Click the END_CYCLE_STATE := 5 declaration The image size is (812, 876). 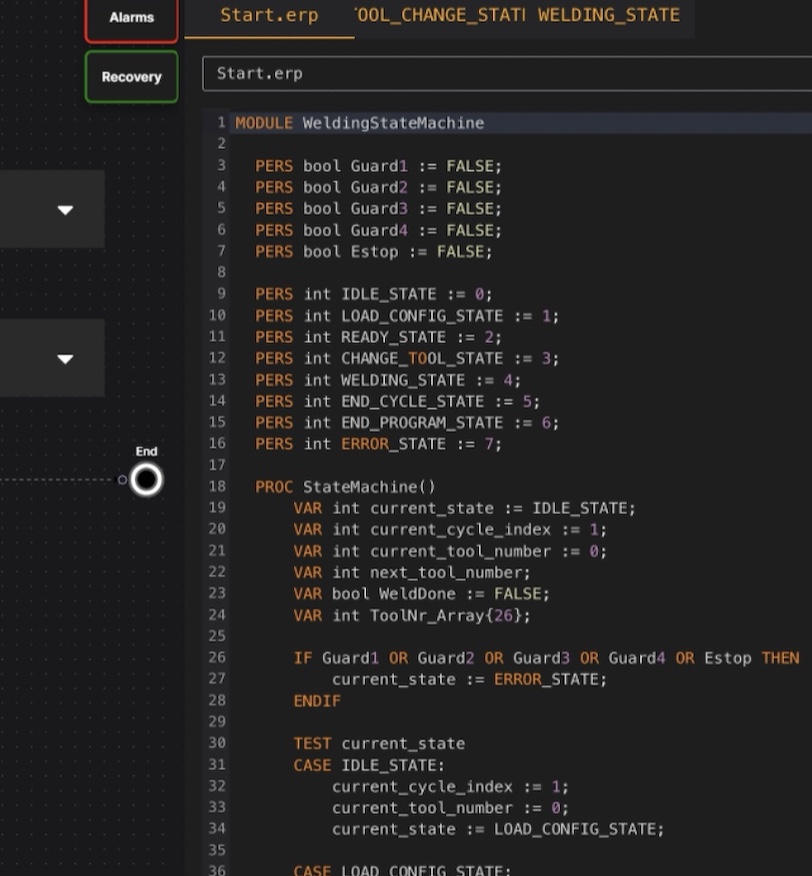pyautogui.click(x=397, y=401)
